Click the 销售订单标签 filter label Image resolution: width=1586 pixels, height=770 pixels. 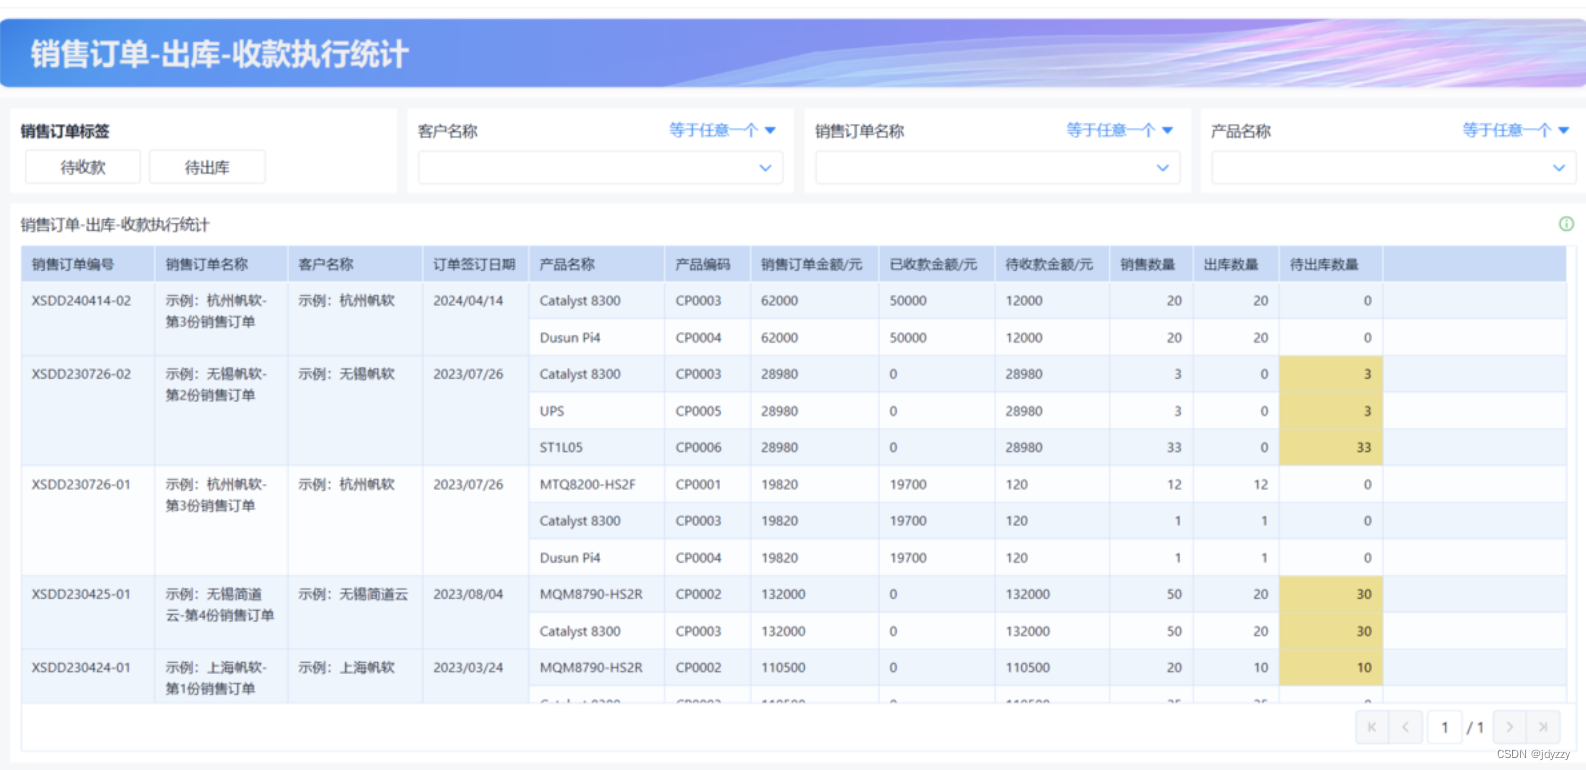click(65, 131)
